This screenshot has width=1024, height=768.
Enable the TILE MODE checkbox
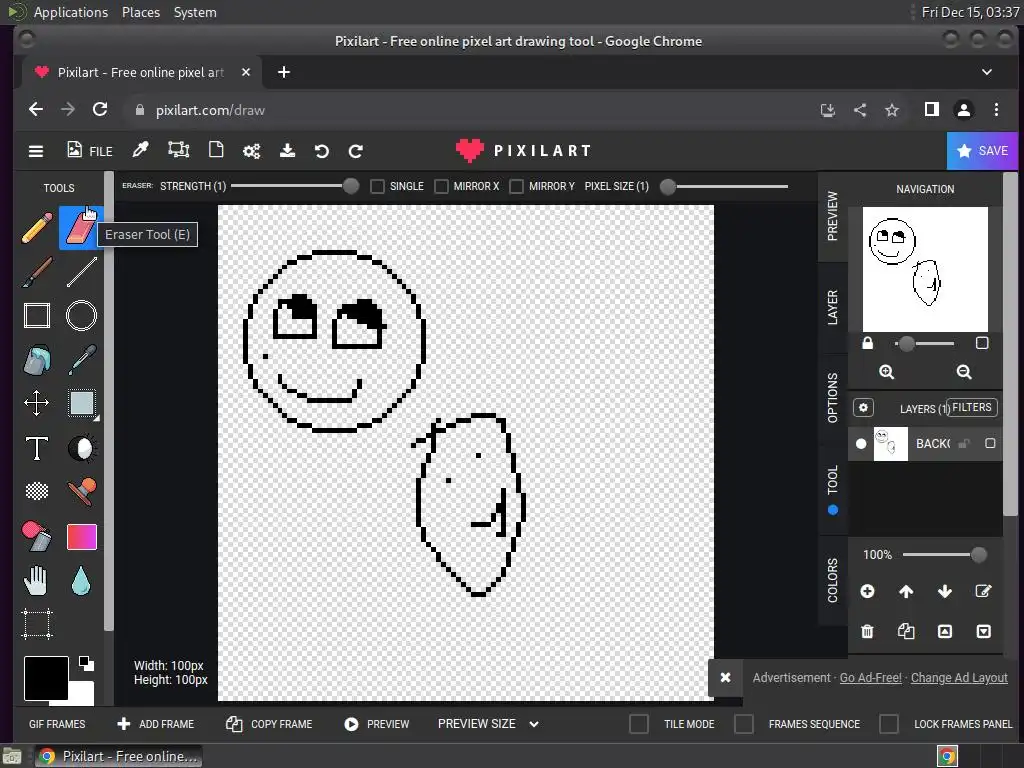pos(639,724)
